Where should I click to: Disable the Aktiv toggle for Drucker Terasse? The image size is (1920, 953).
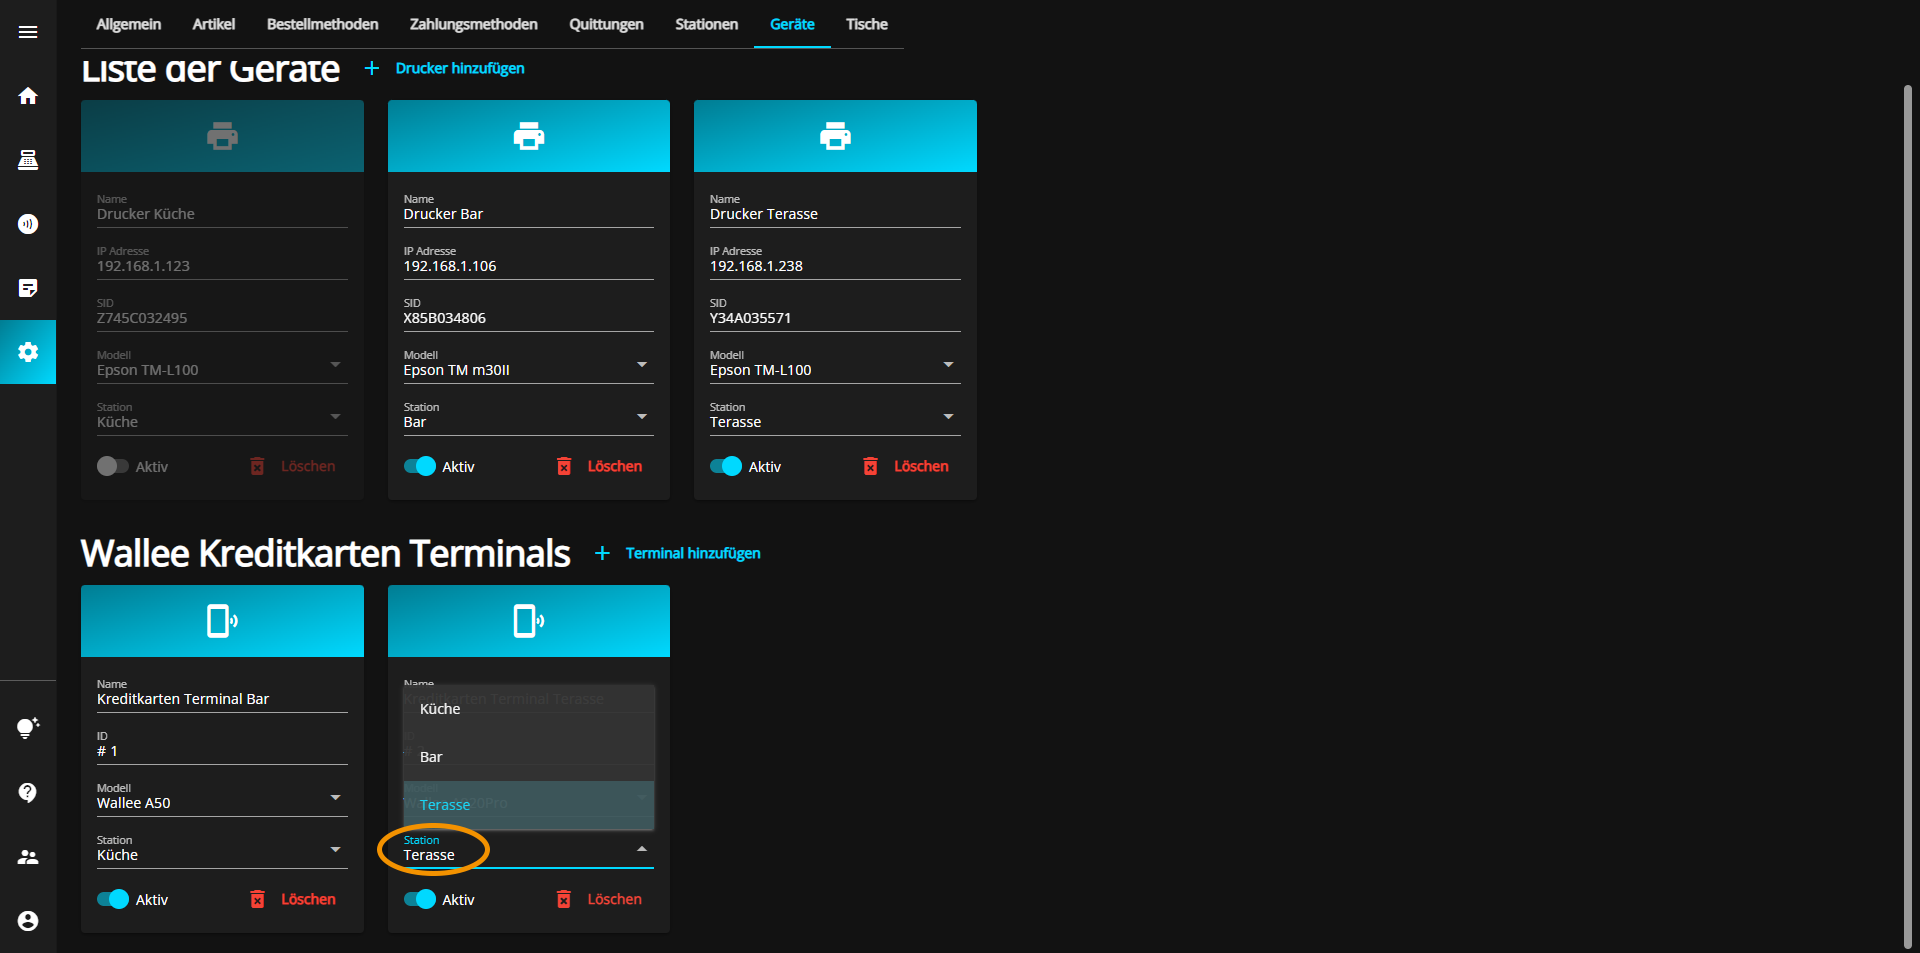[726, 466]
